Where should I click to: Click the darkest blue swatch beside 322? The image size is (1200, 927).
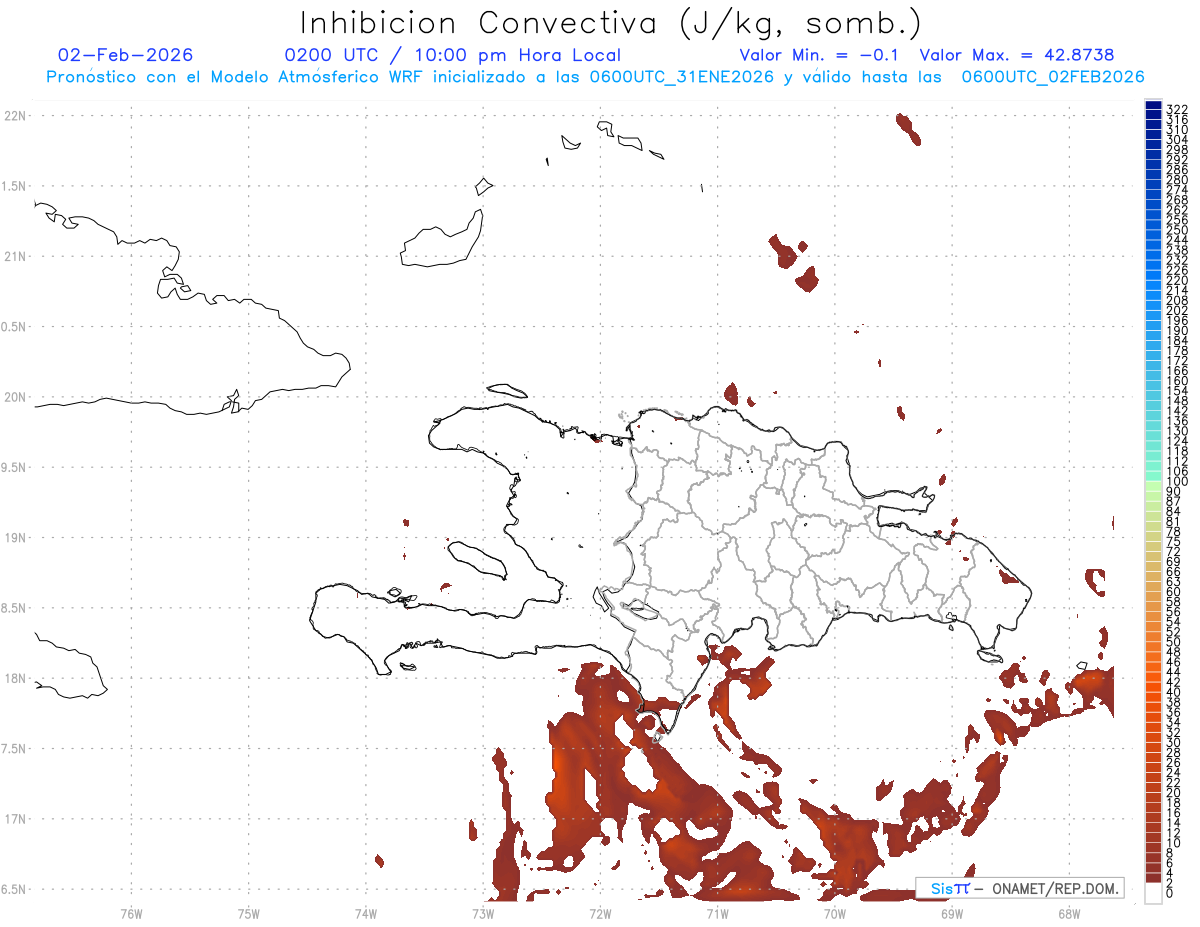pyautogui.click(x=1153, y=106)
